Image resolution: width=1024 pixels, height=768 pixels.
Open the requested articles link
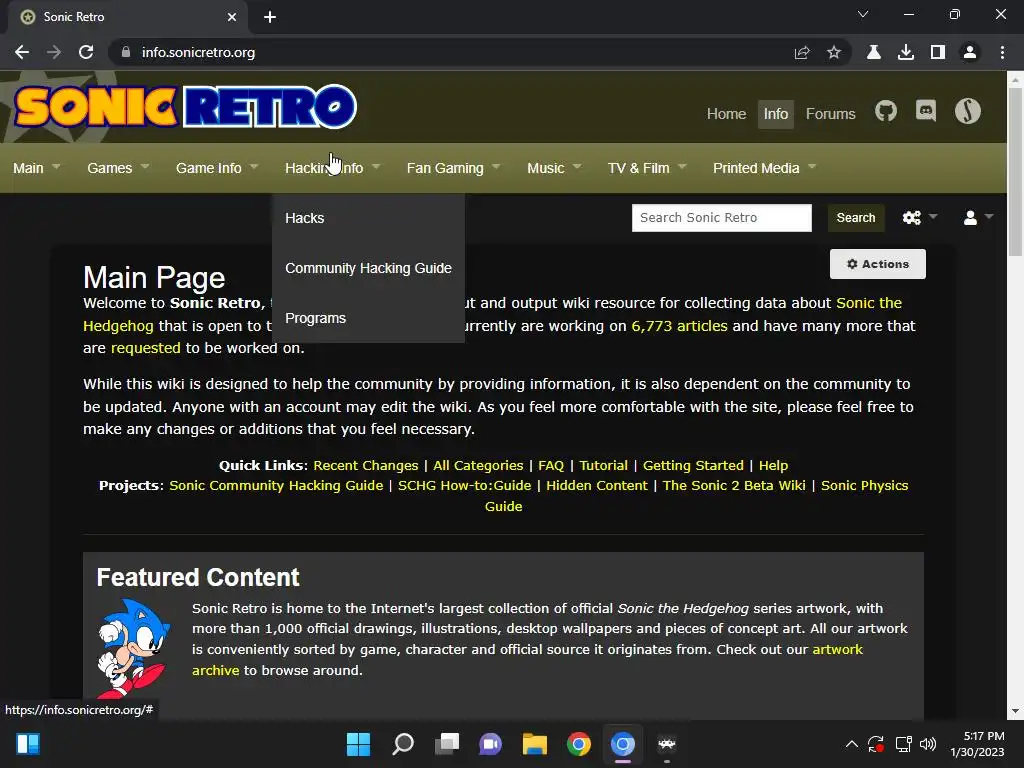(x=146, y=348)
